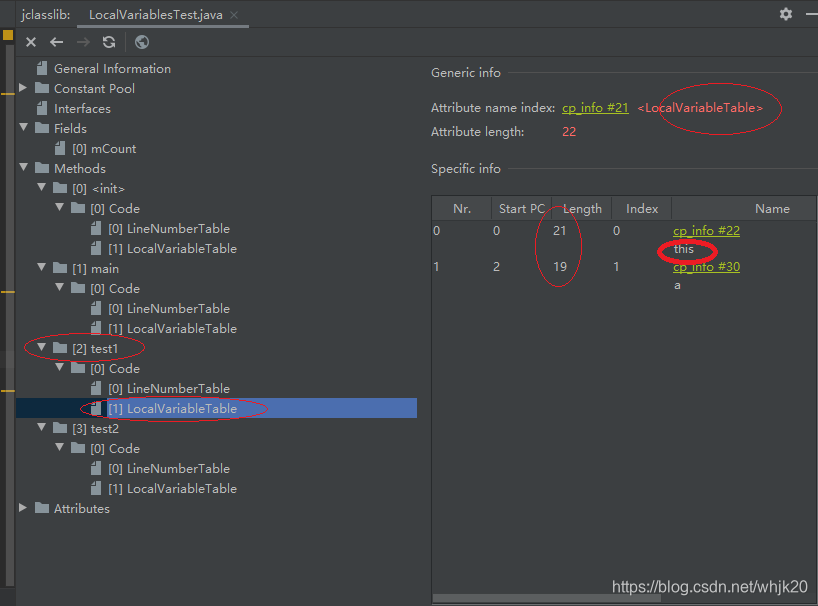Open the web browser globe icon
Screen dimensions: 818x606
pos(142,42)
